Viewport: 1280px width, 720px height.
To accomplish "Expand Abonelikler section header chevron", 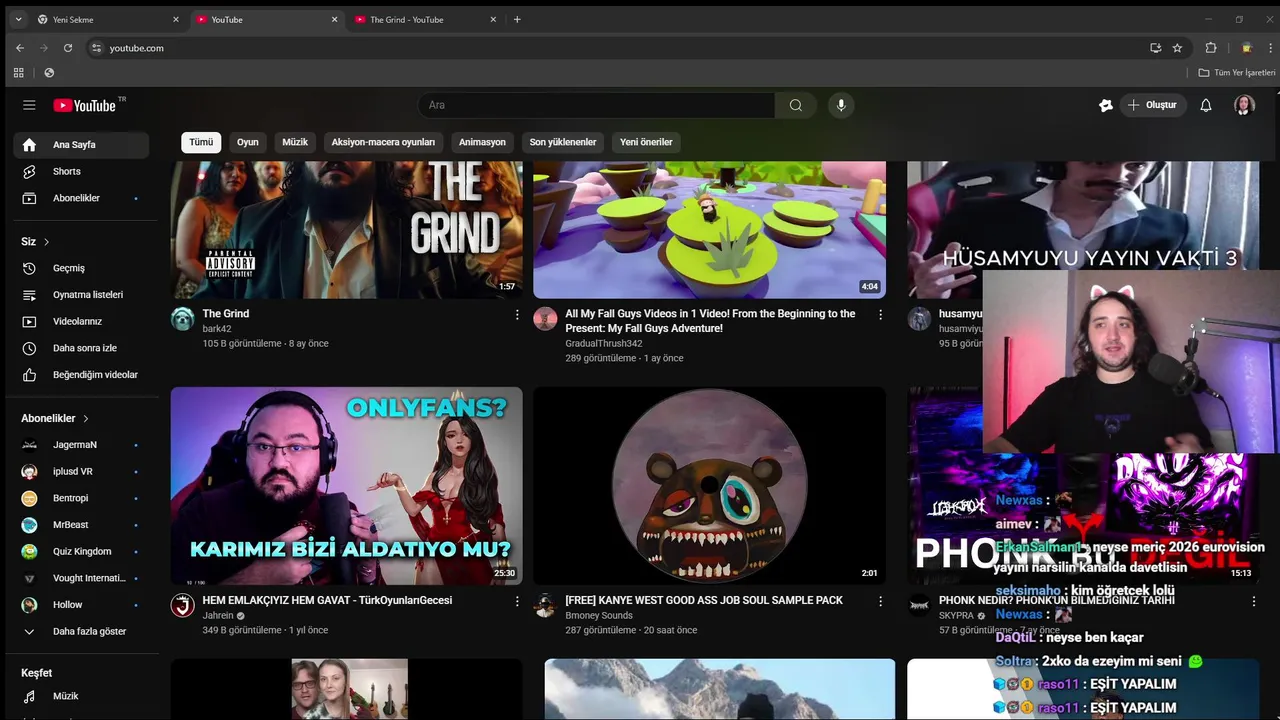I will point(86,419).
